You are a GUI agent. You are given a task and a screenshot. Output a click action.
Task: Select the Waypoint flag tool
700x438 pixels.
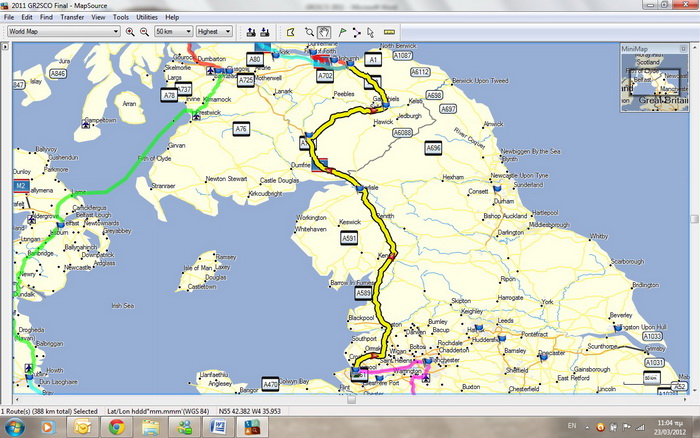tap(340, 32)
